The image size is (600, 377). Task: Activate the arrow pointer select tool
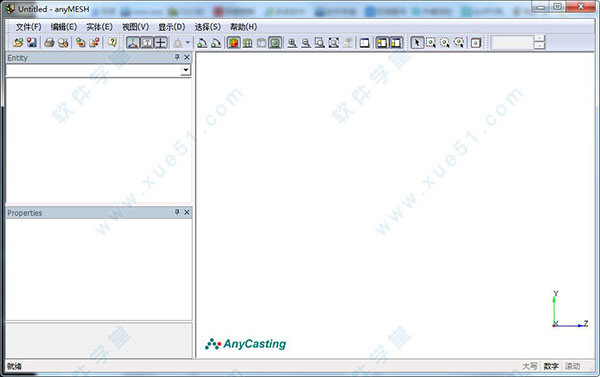417,42
